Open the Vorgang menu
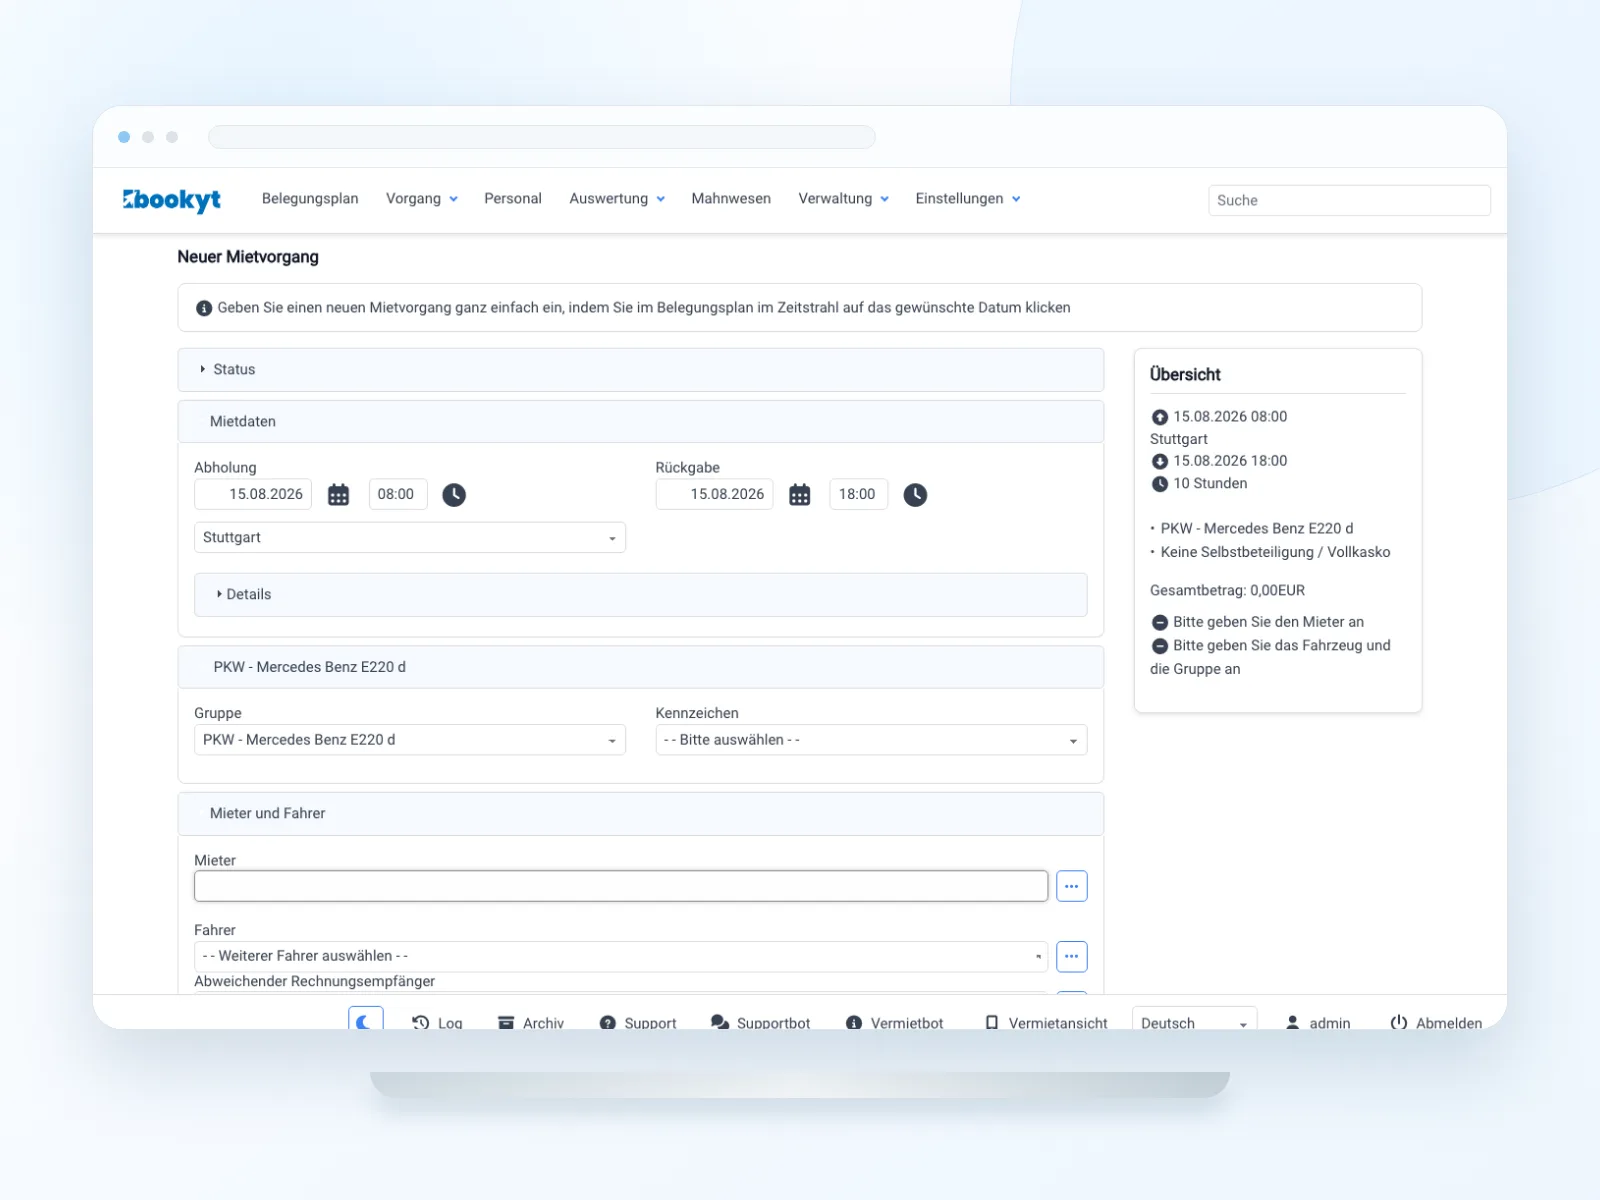 (x=422, y=199)
